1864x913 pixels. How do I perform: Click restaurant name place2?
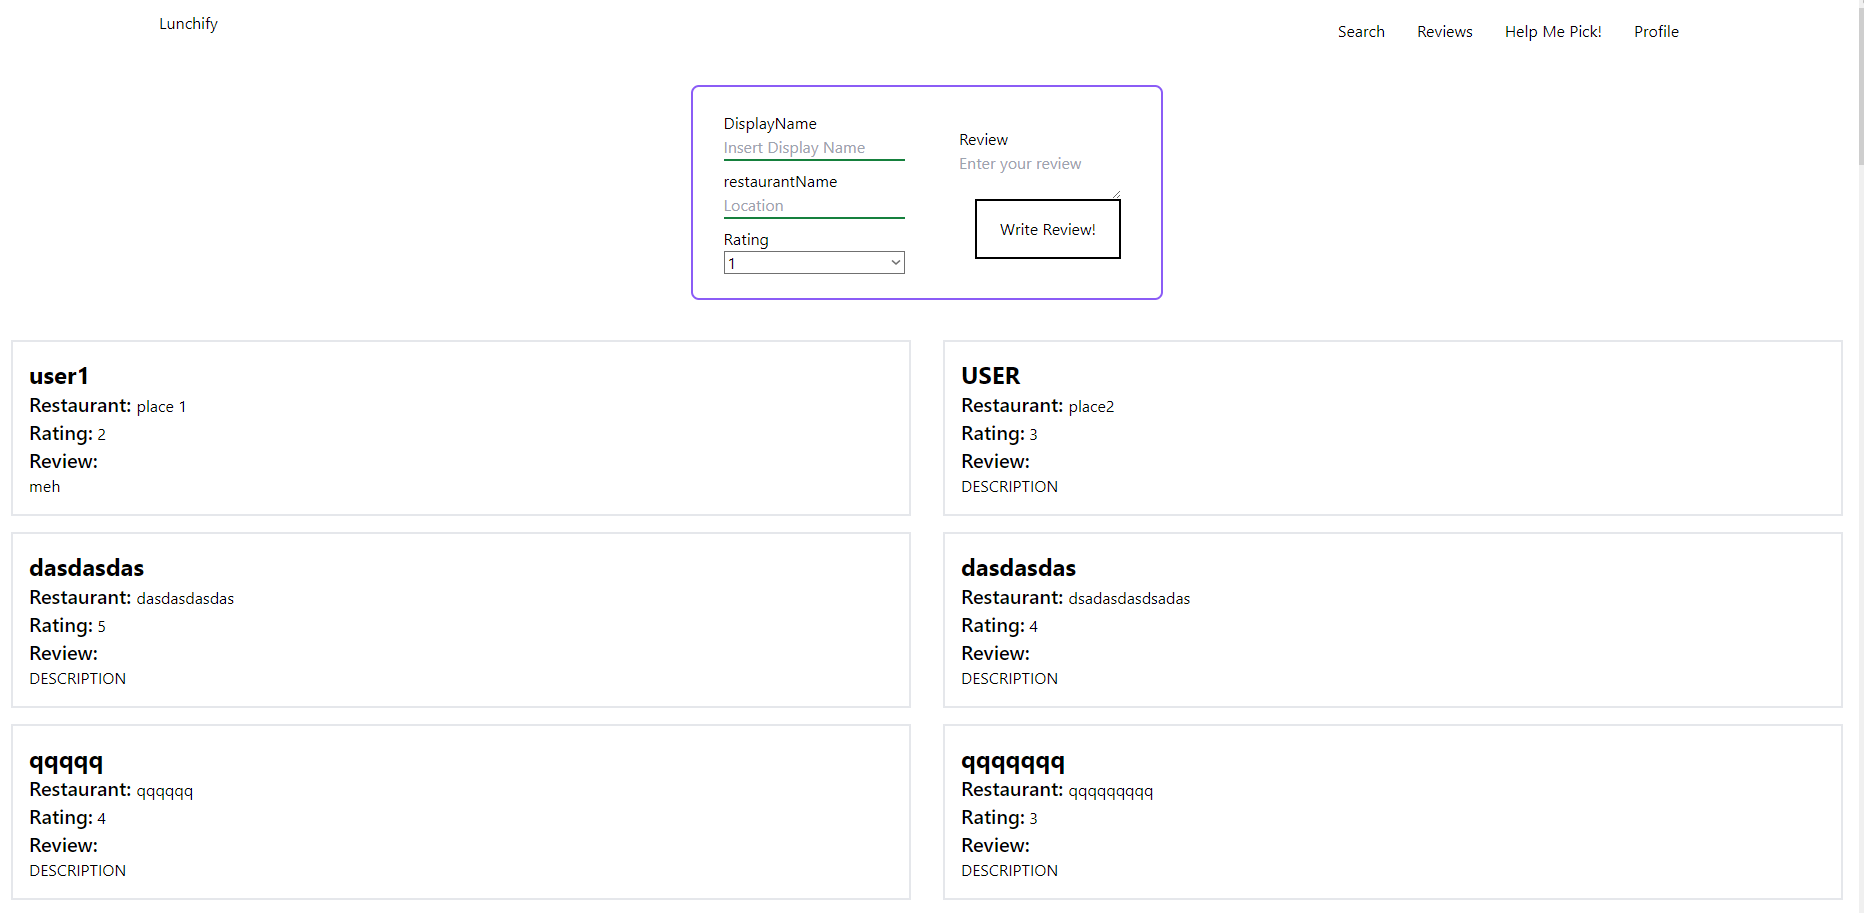1091,407
